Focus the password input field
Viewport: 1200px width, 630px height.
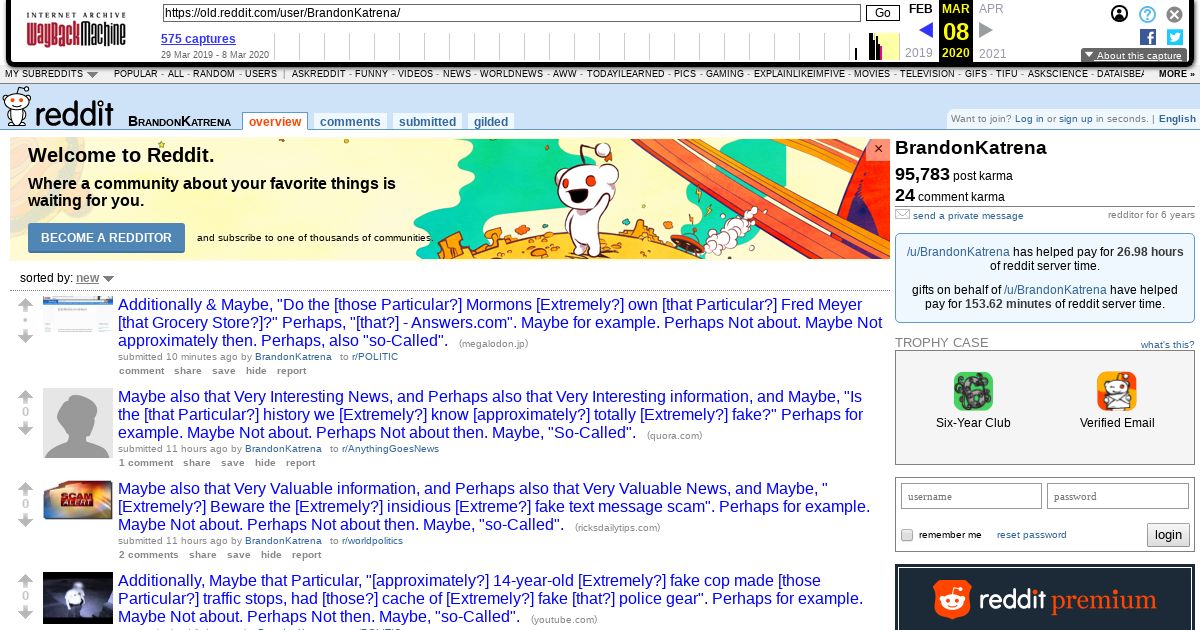(1117, 496)
